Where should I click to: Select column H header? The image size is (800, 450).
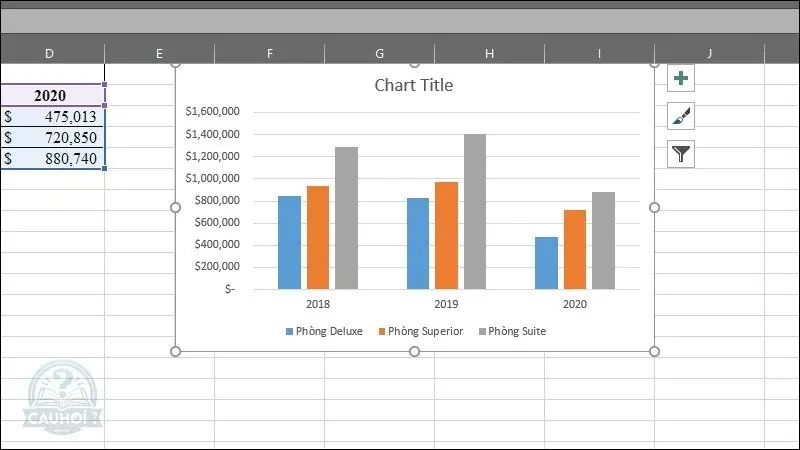click(x=489, y=54)
